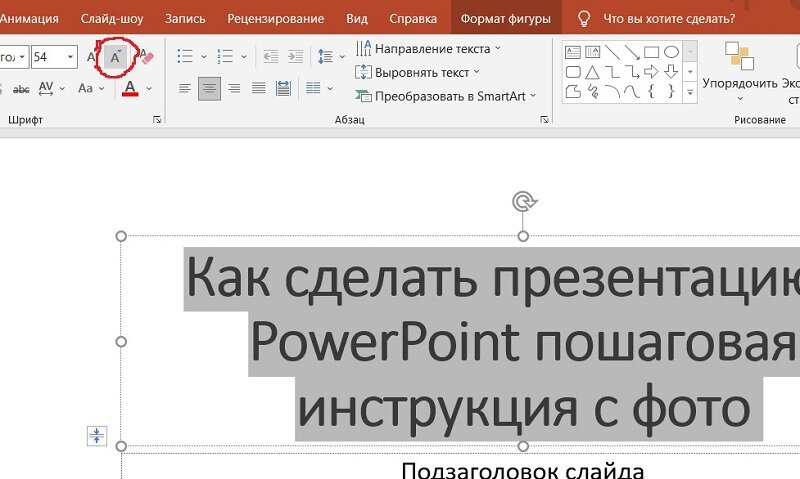Move to the next shapes gallery row
800x479 pixels.
pyautogui.click(x=690, y=72)
